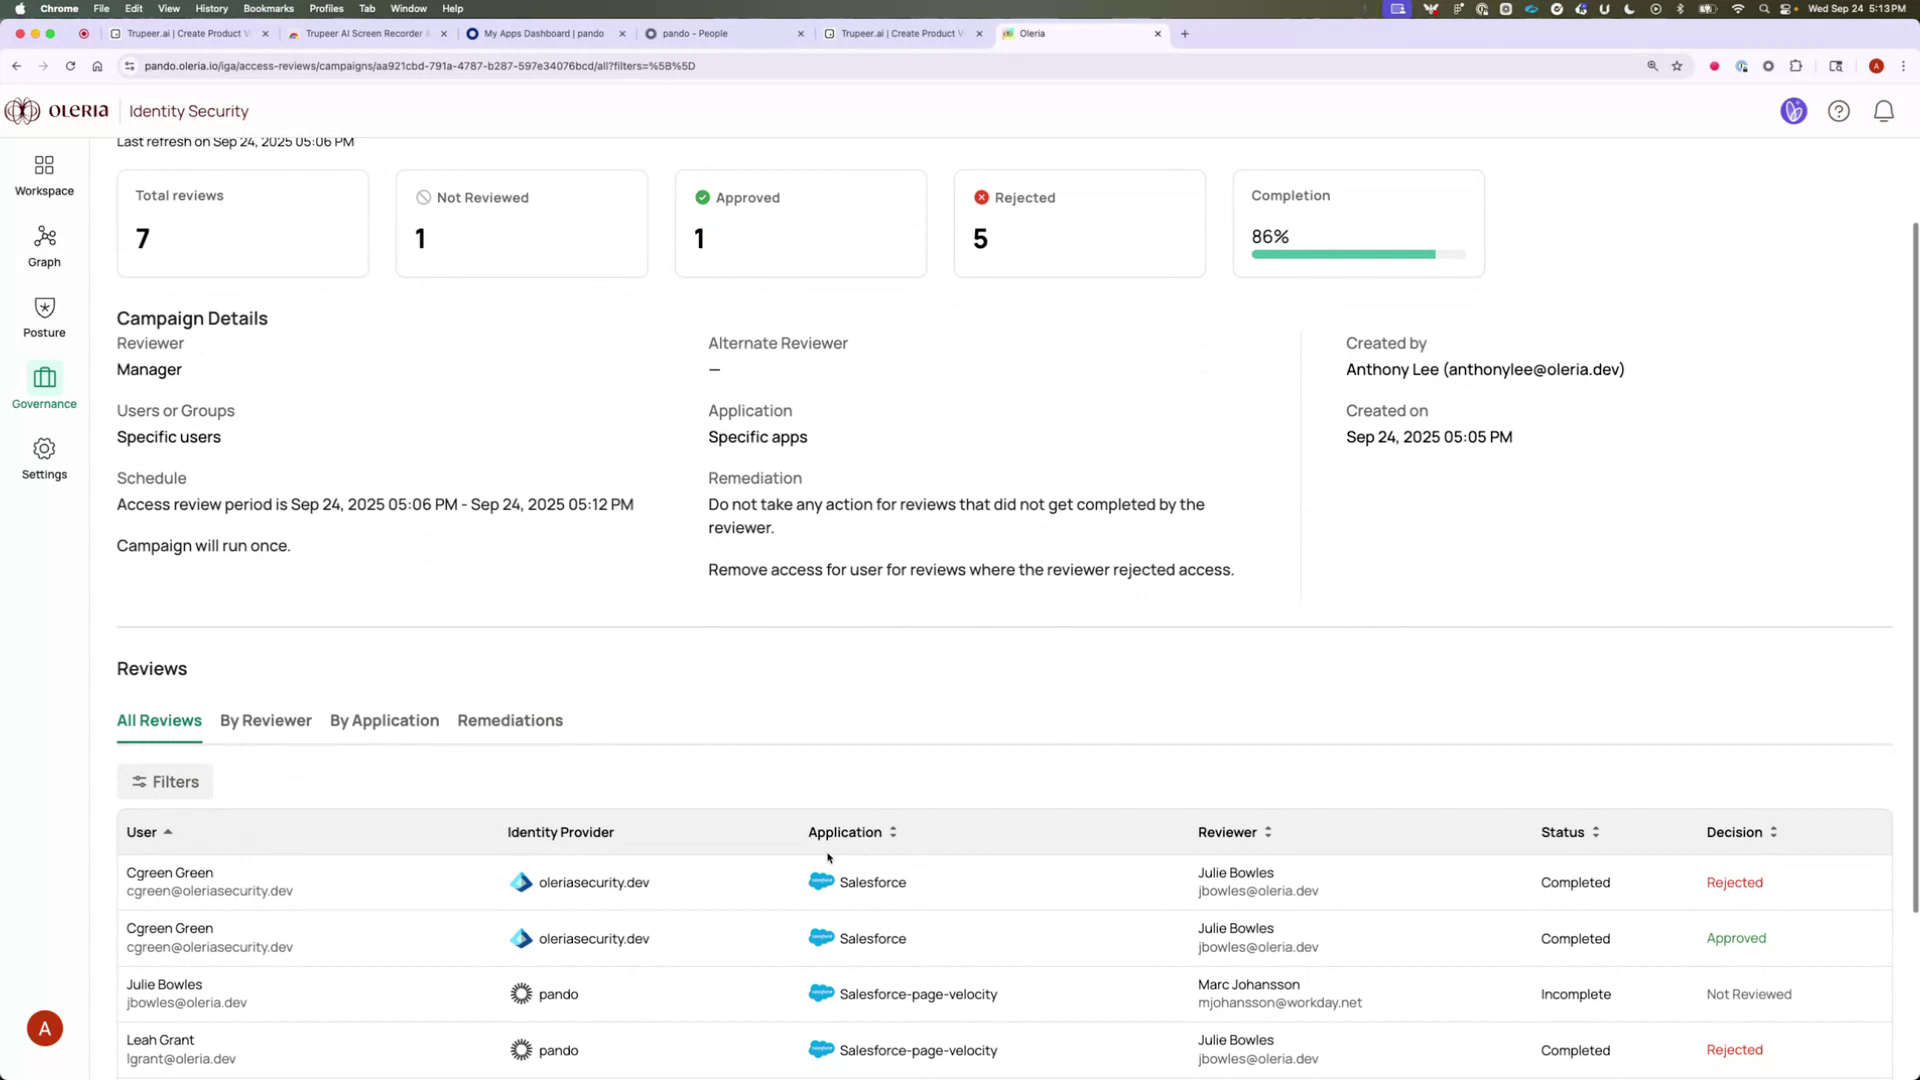
Task: Select the Graph icon in the sidebar
Action: (x=44, y=245)
